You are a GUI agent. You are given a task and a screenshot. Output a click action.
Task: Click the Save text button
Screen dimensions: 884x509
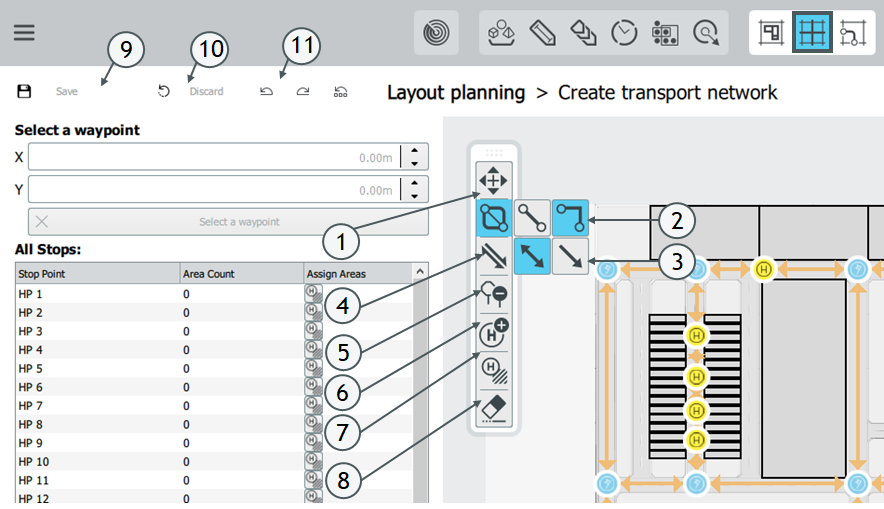pos(67,91)
